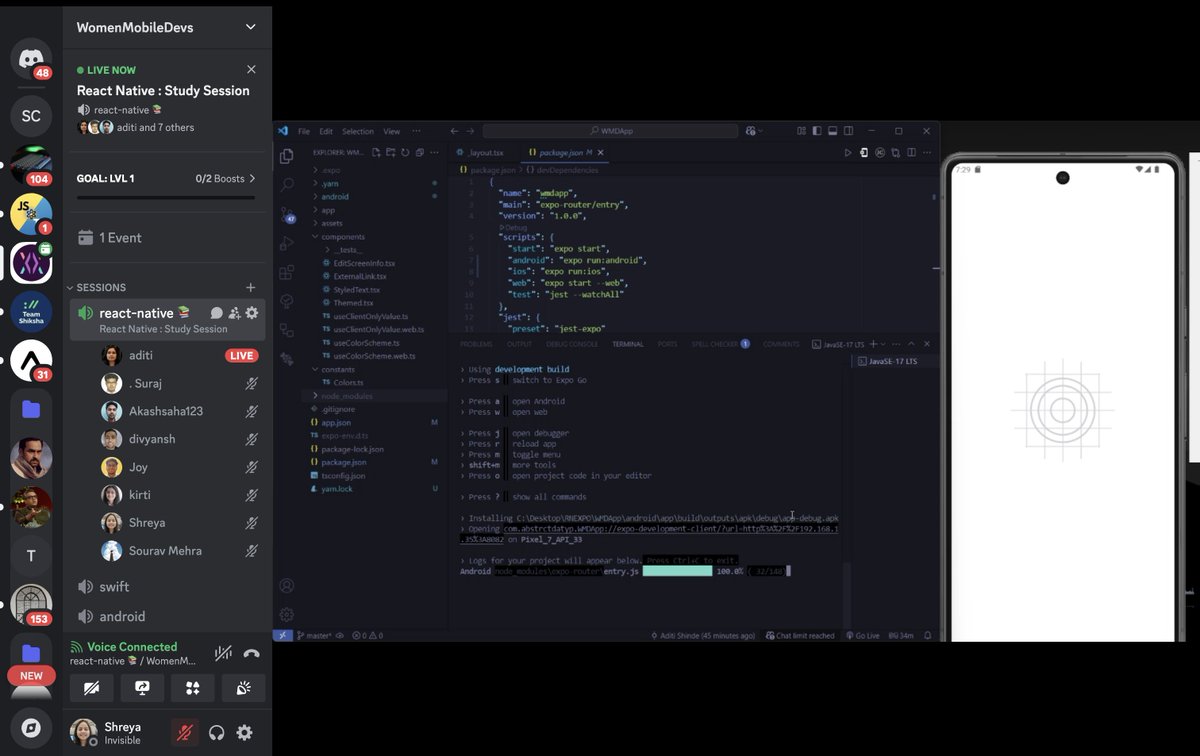The height and width of the screenshot is (756, 1200).
Task: Open VS Code Manage gear icon
Action: tap(287, 614)
